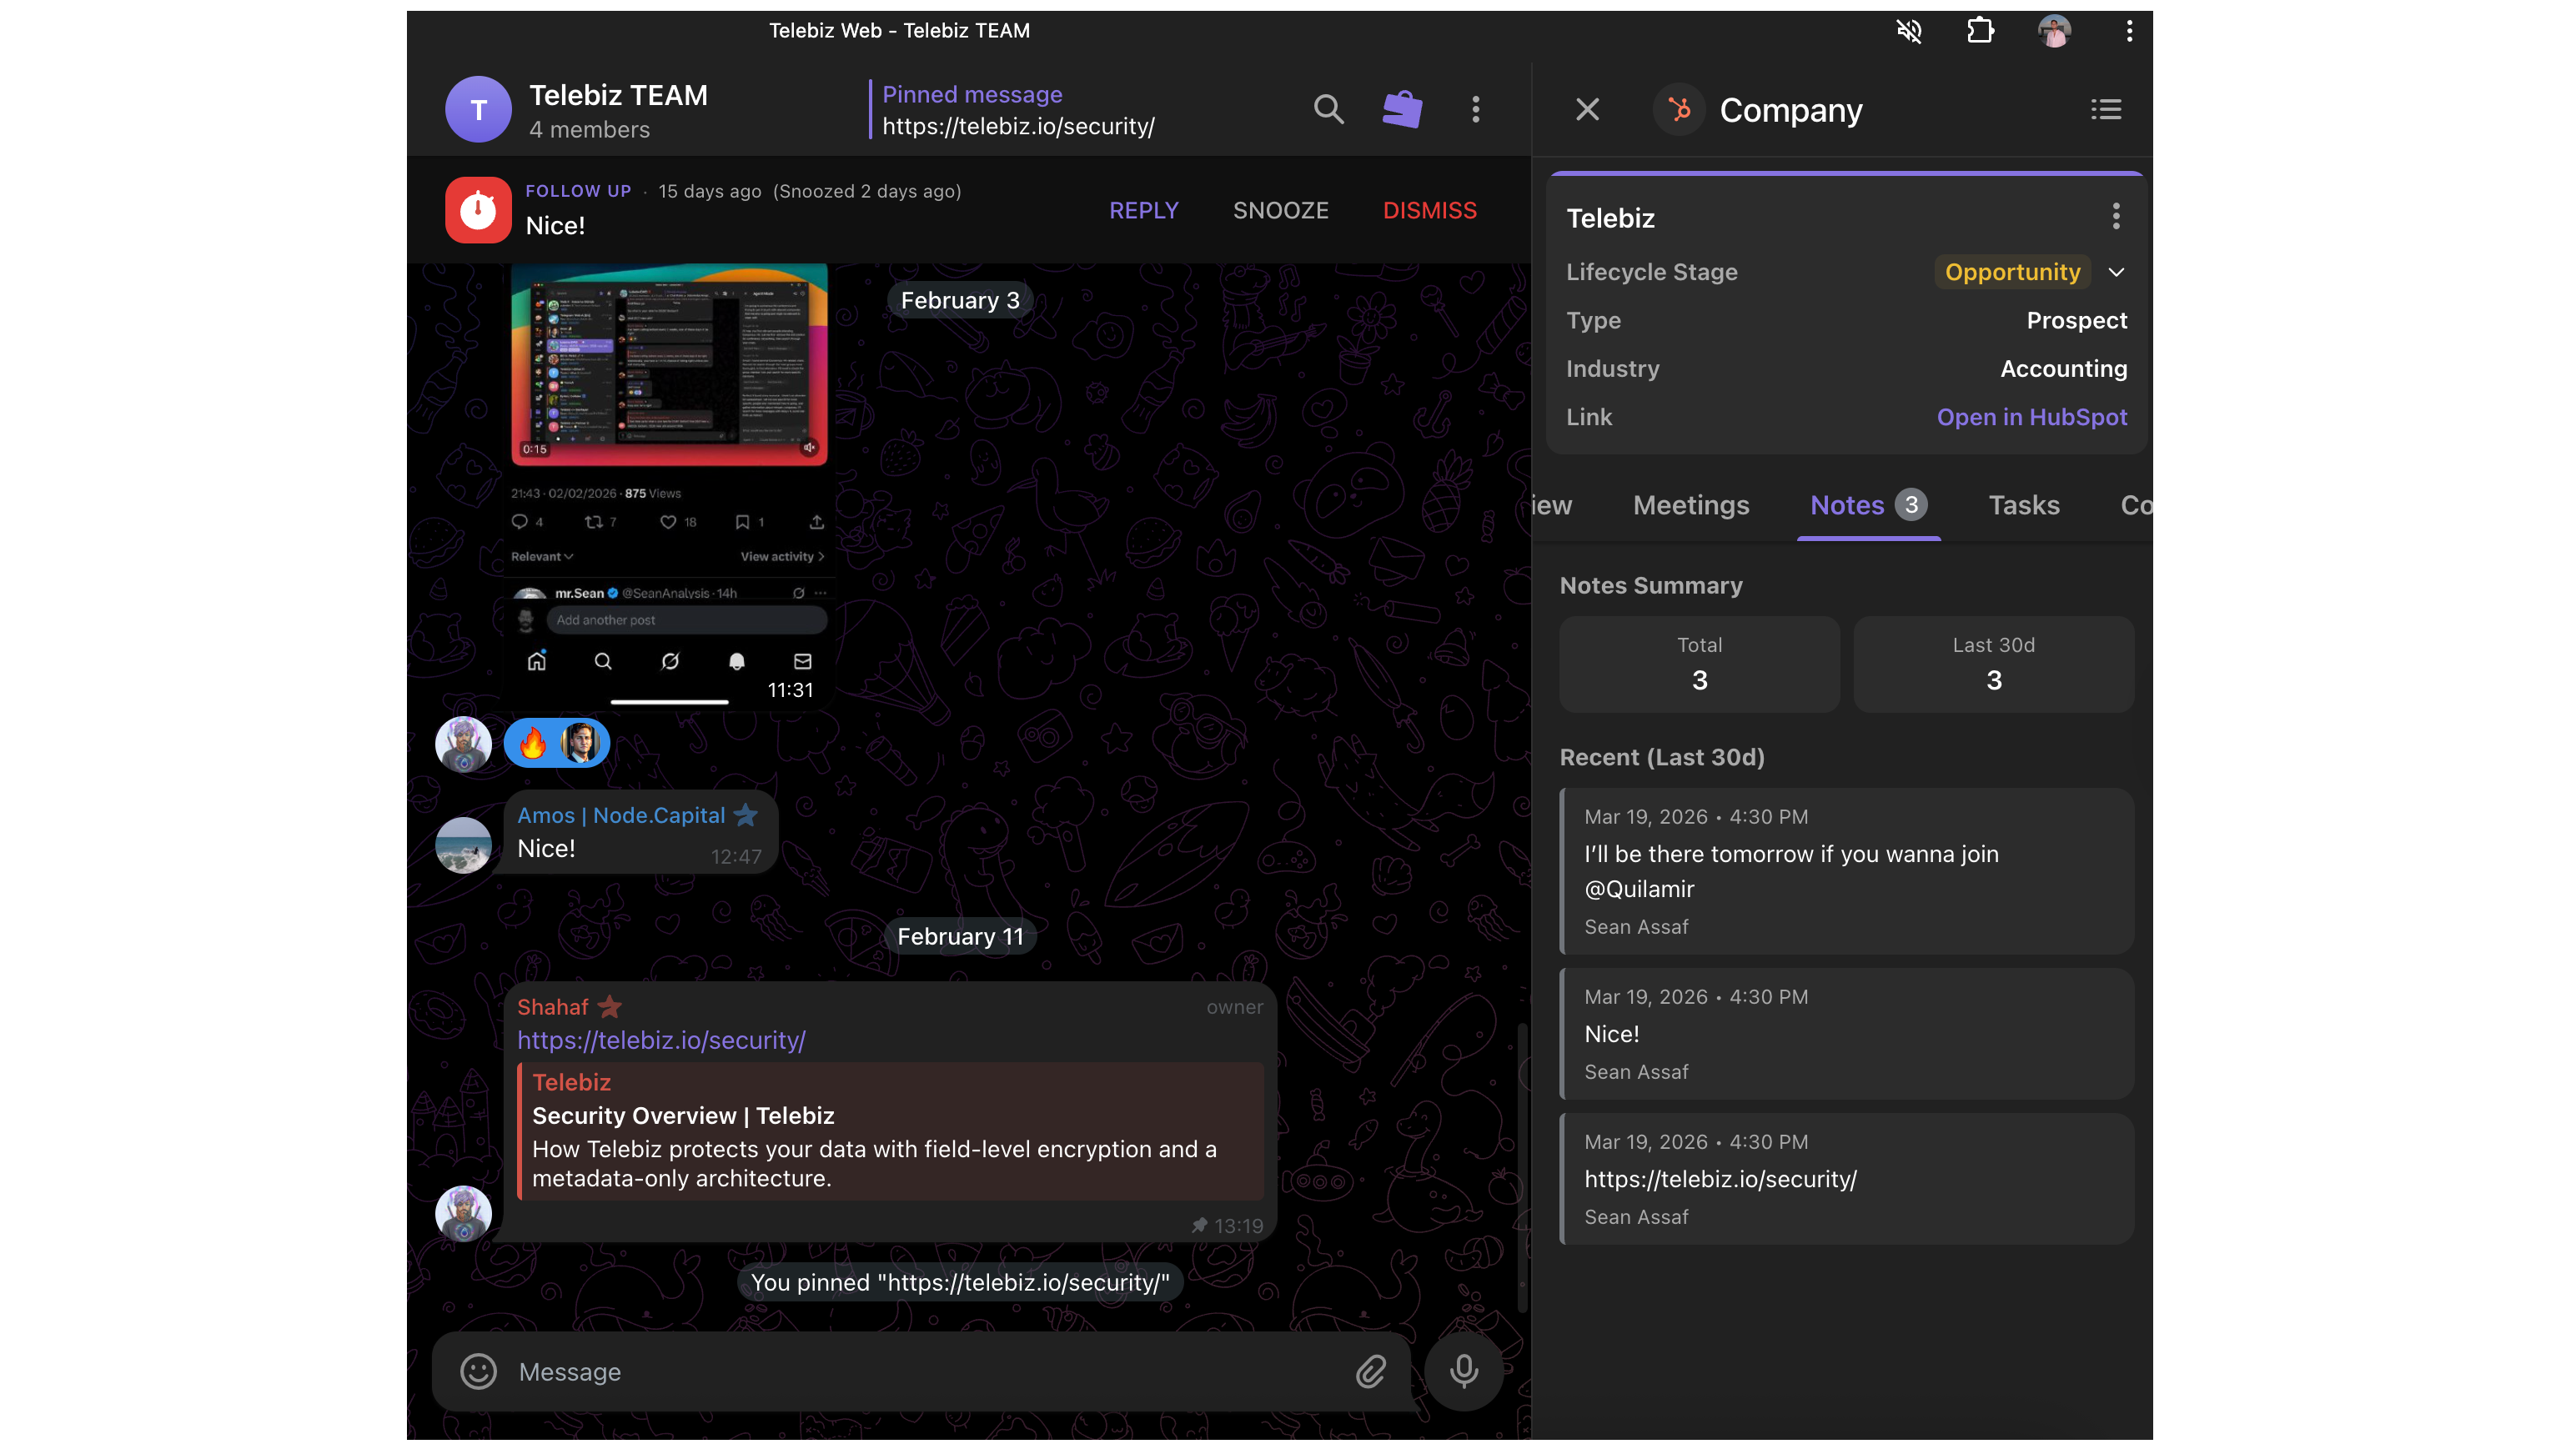
Task: Click the SNOOZE follow-up button
Action: click(1280, 210)
